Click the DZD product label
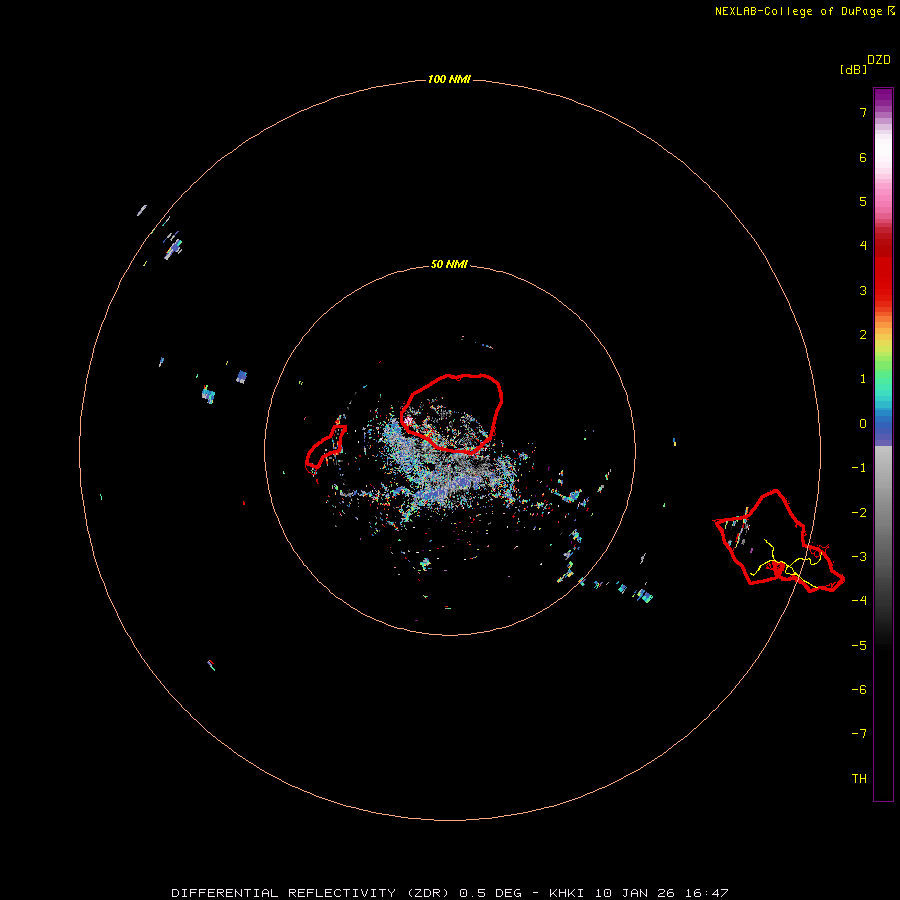Viewport: 900px width, 900px height. coord(879,60)
